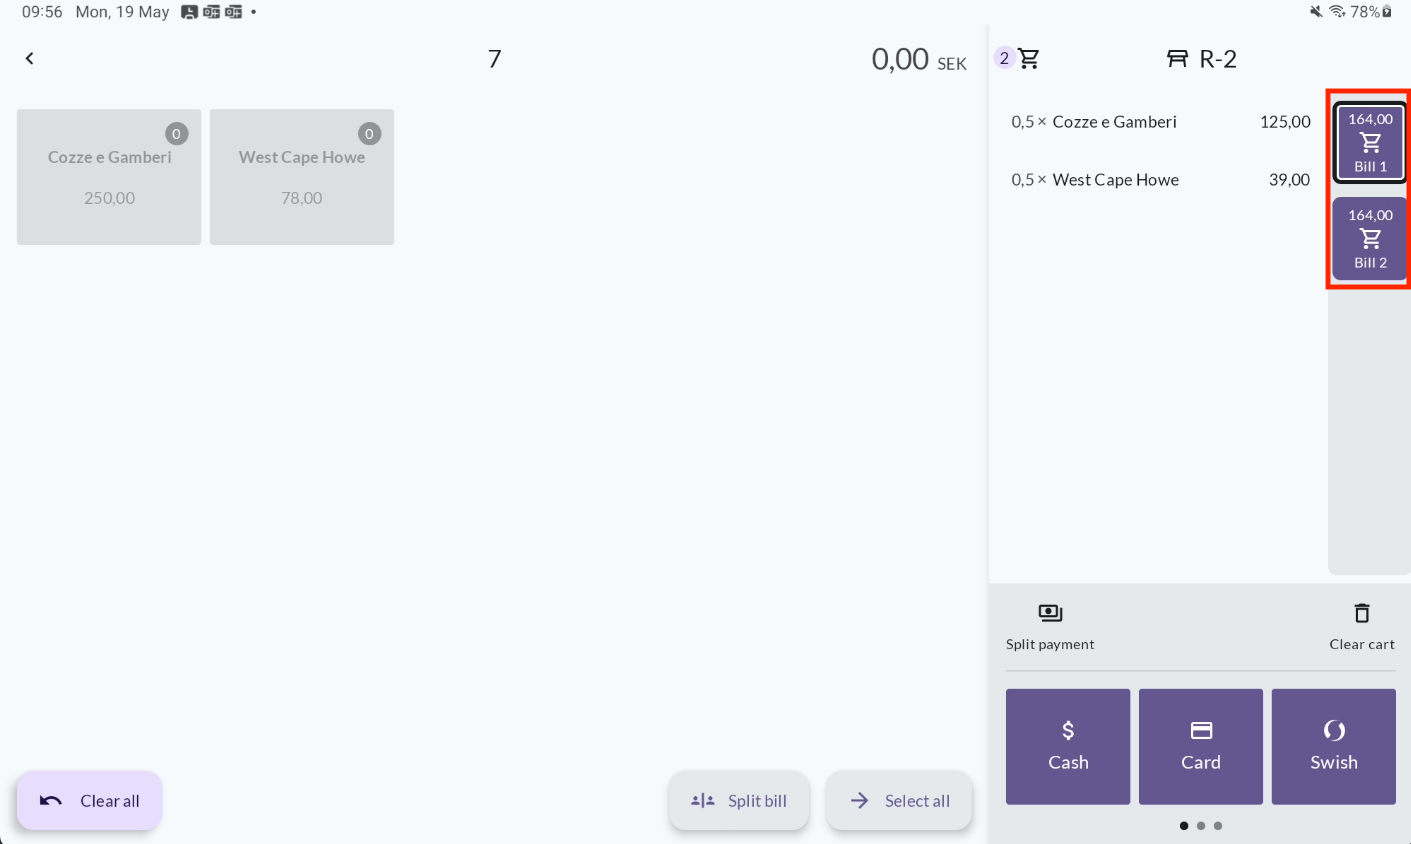Go to third payment methods page dot

click(x=1218, y=826)
